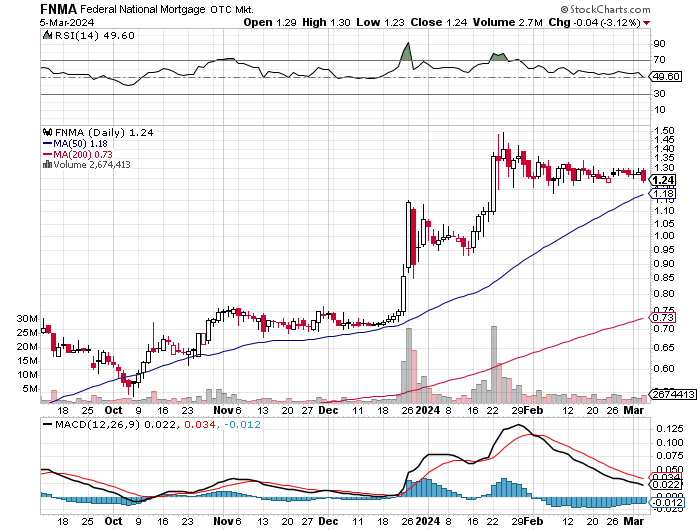Image resolution: width=700 pixels, height=530 pixels.
Task: Click the -0.012 tag on the MACD axis
Action: (x=666, y=503)
